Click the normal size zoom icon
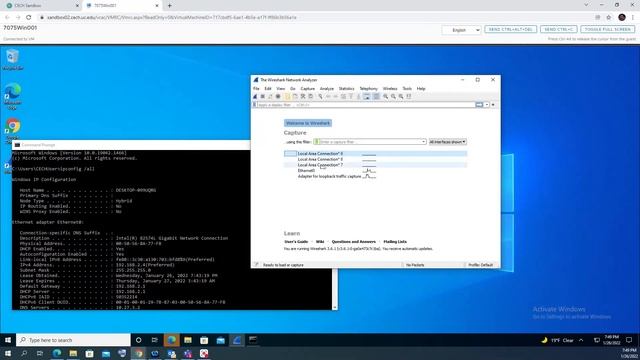Image resolution: width=640 pixels, height=360 pixels. tap(401, 96)
